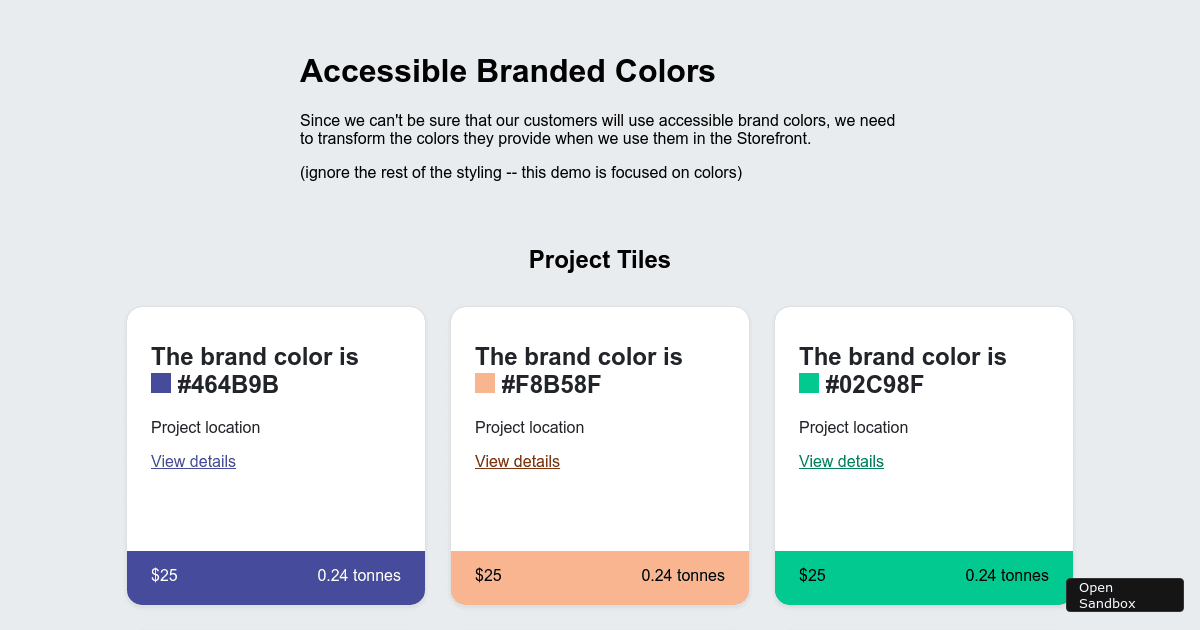Select the $25 price in the peach footer
Screen dimensions: 1200x630
pyautogui.click(x=488, y=576)
